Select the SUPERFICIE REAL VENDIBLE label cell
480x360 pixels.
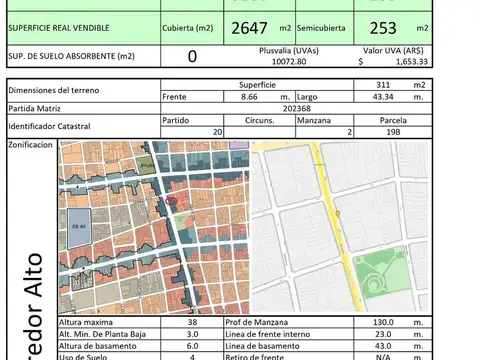click(x=83, y=28)
